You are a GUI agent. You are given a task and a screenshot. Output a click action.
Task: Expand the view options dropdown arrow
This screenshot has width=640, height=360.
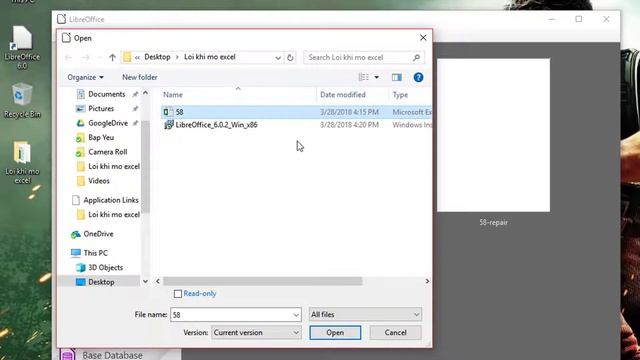(376, 77)
